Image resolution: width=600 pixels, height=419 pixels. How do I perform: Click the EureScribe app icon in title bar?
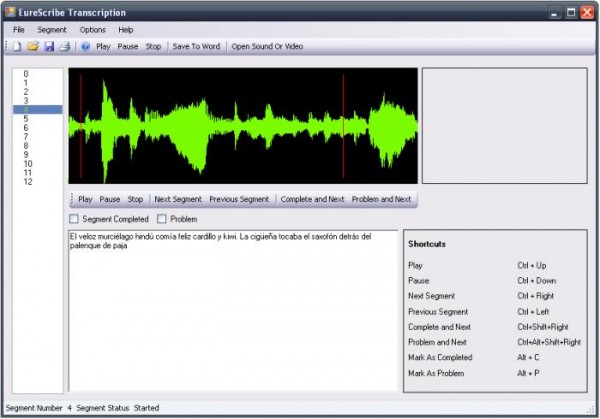point(10,12)
